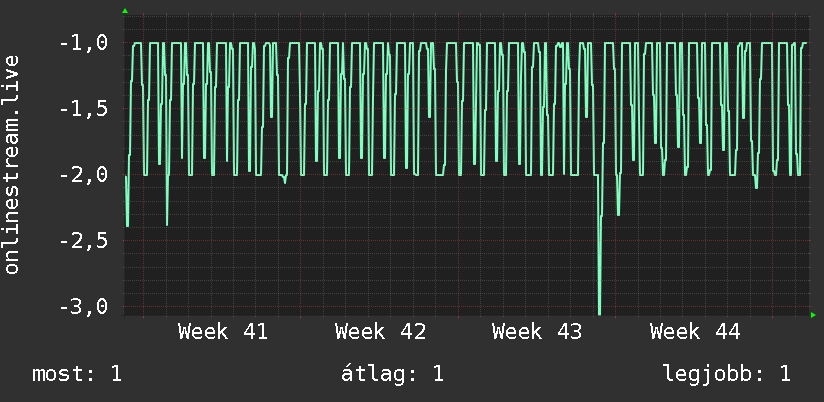Click the -2,0 y-axis value
The image size is (824, 402).
[x=84, y=174]
